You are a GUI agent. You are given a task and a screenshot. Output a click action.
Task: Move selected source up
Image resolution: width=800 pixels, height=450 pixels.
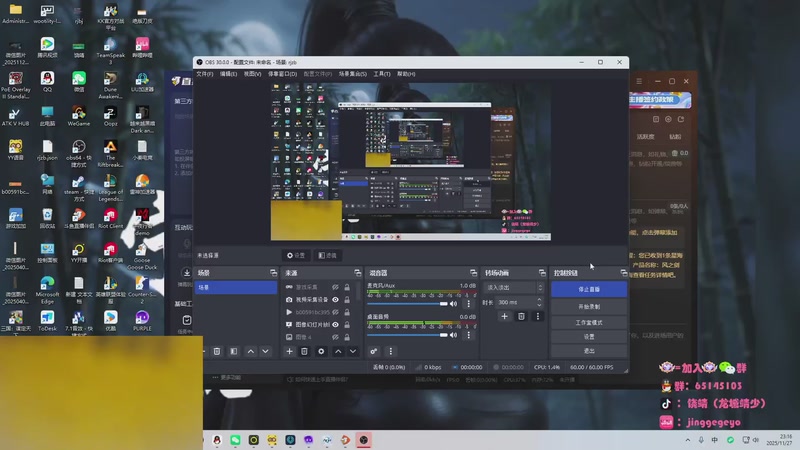(x=338, y=352)
